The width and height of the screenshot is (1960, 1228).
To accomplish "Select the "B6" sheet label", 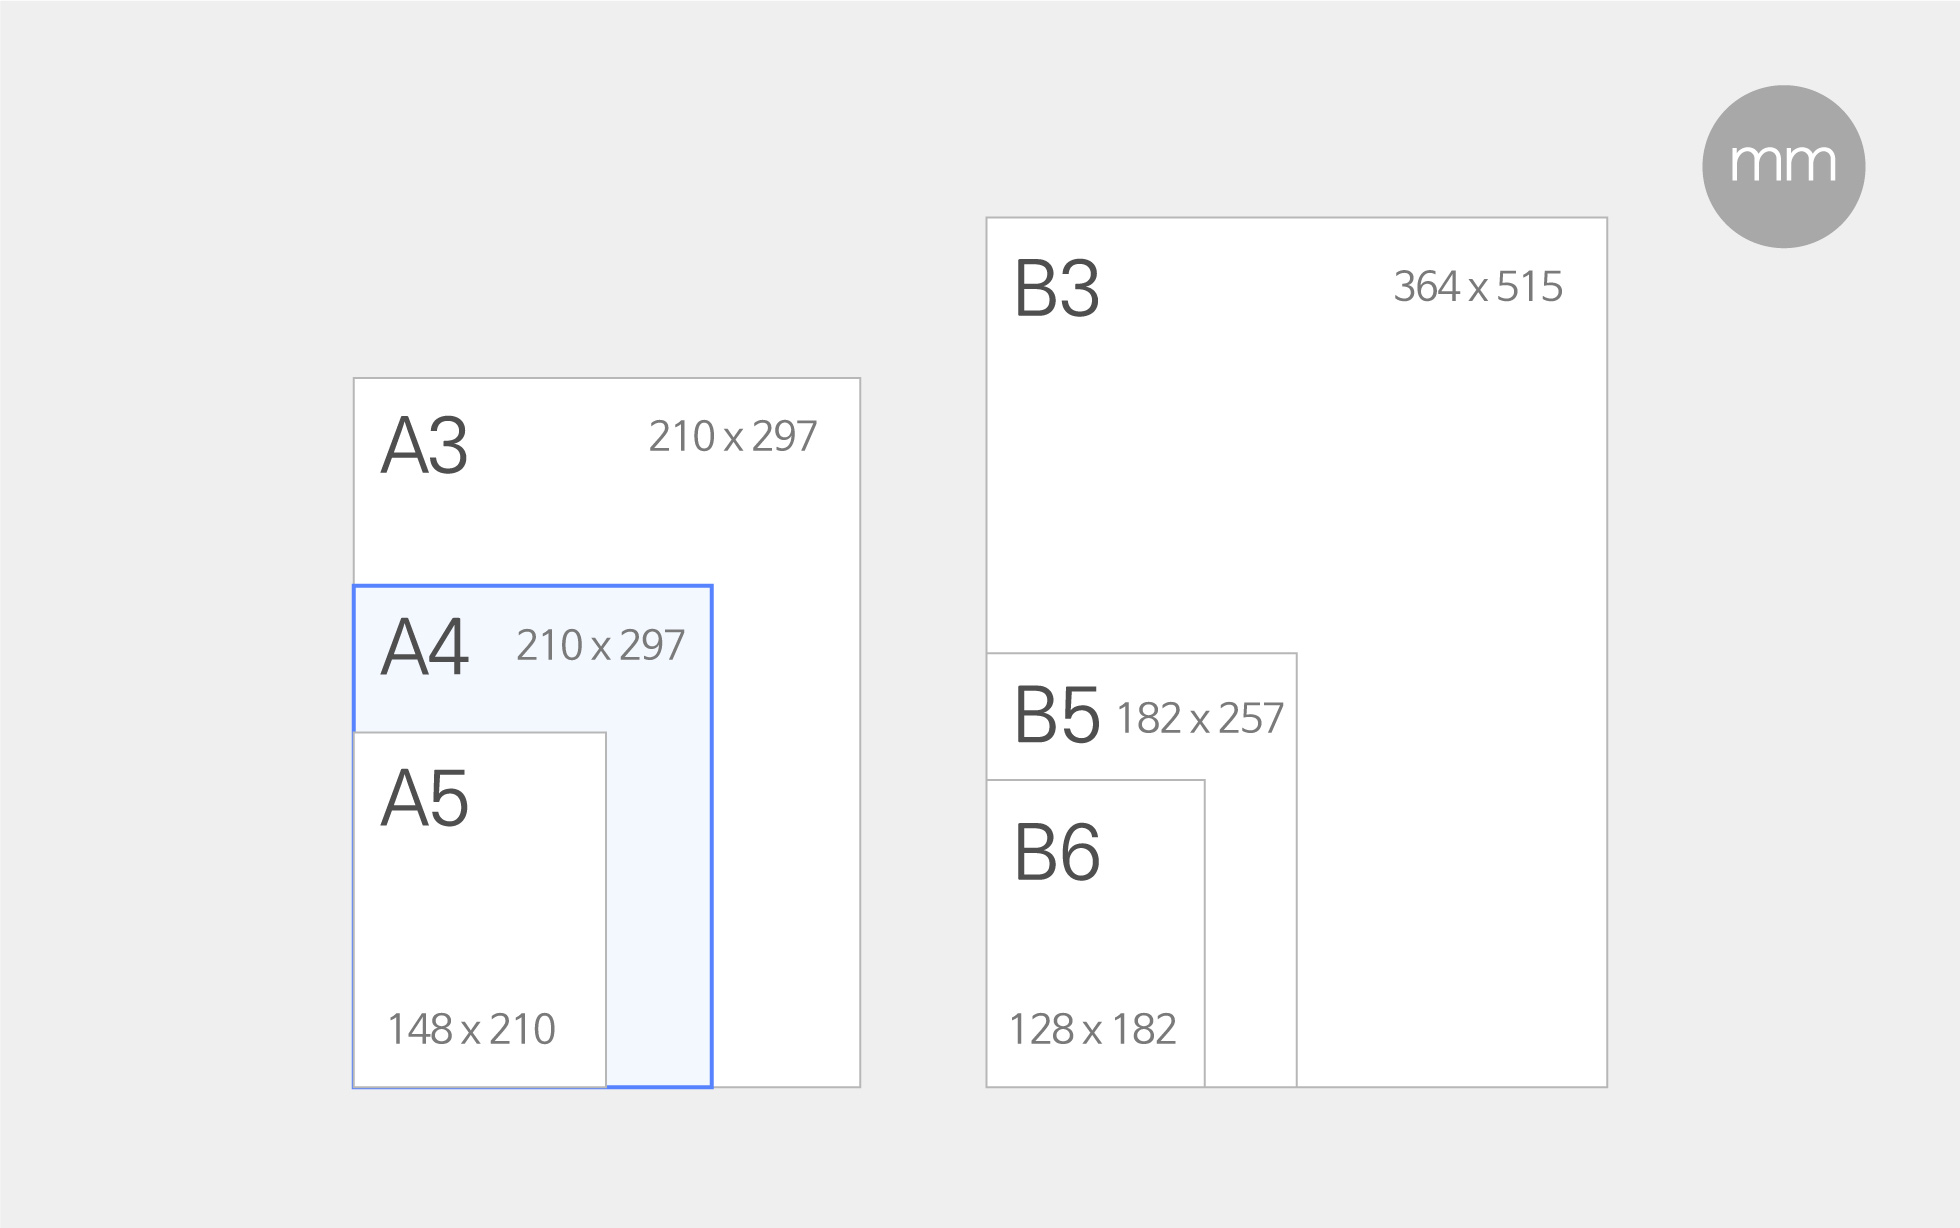I will (x=1057, y=853).
